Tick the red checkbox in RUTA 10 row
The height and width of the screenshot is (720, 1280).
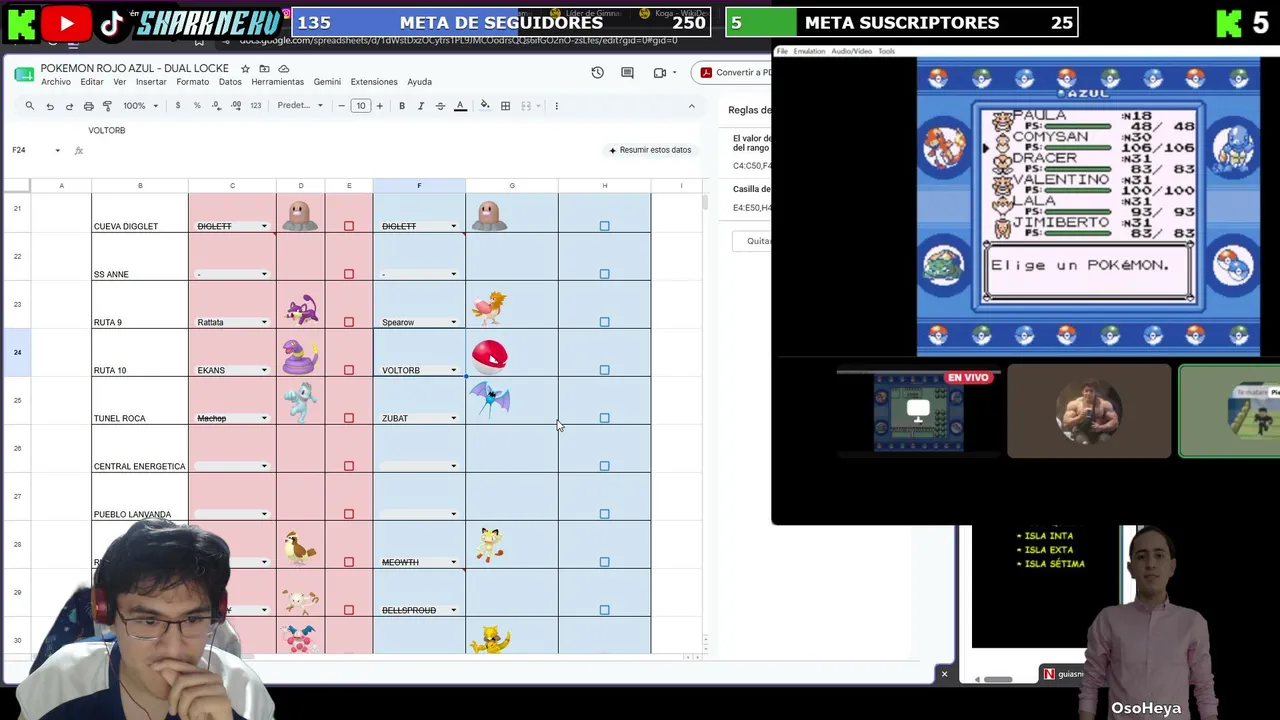[349, 370]
